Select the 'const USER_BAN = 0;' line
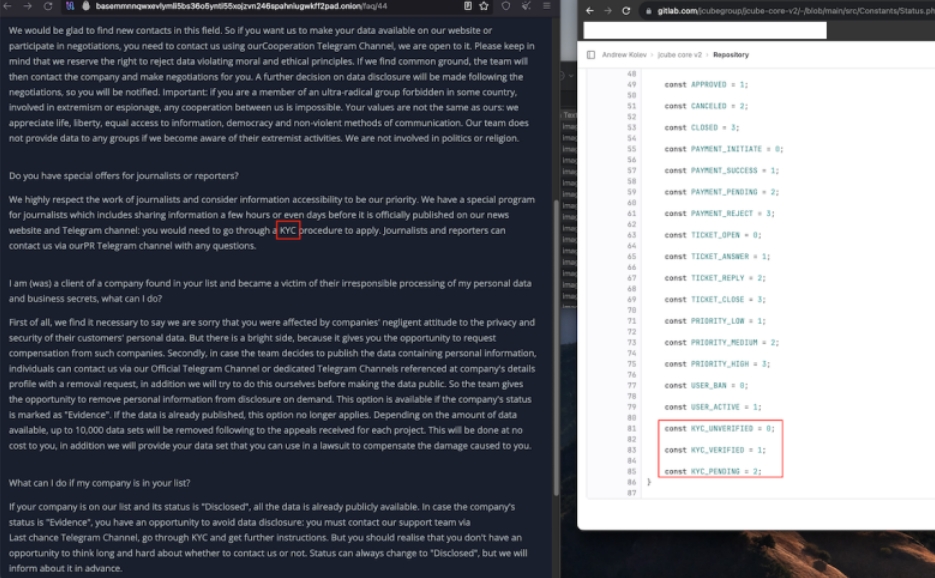Screen dimensions: 935x578 click(x=706, y=385)
